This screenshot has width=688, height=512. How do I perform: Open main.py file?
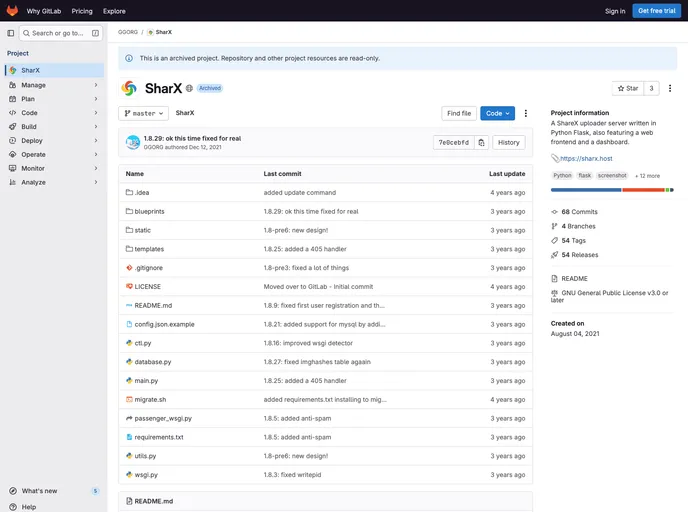tap(146, 381)
